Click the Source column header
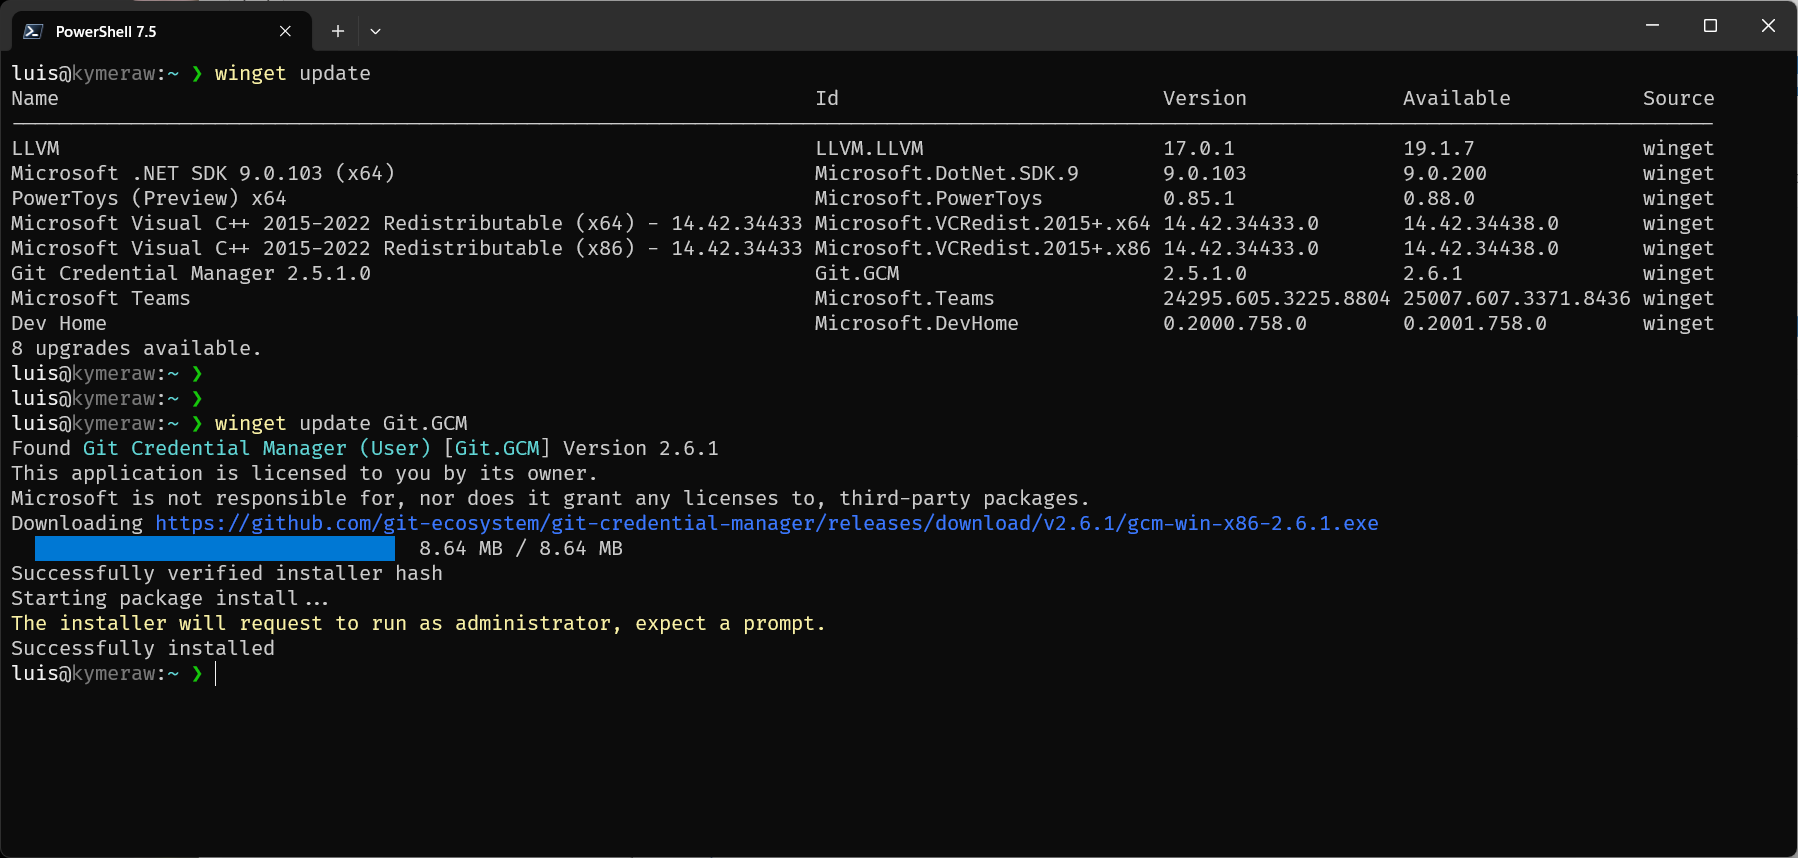The width and height of the screenshot is (1798, 858). 1679,98
